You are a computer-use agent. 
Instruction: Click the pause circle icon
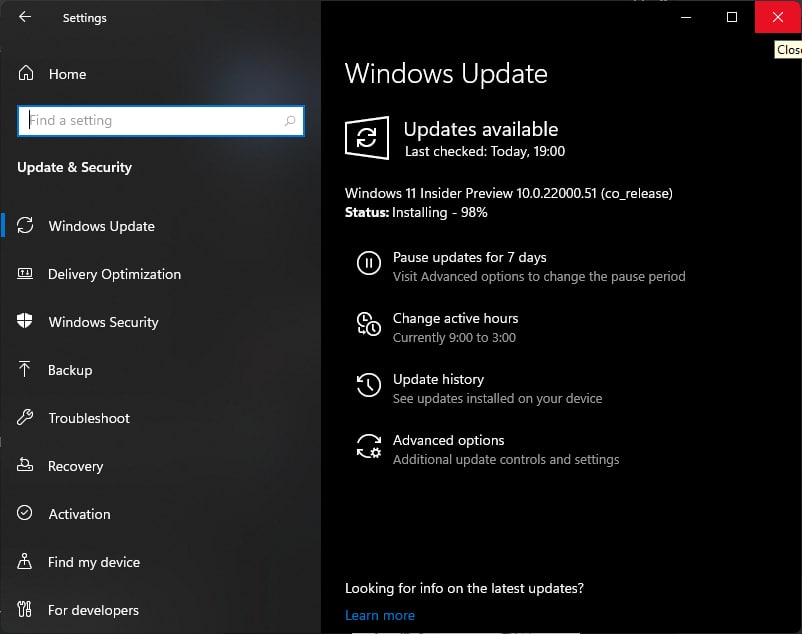pyautogui.click(x=368, y=263)
